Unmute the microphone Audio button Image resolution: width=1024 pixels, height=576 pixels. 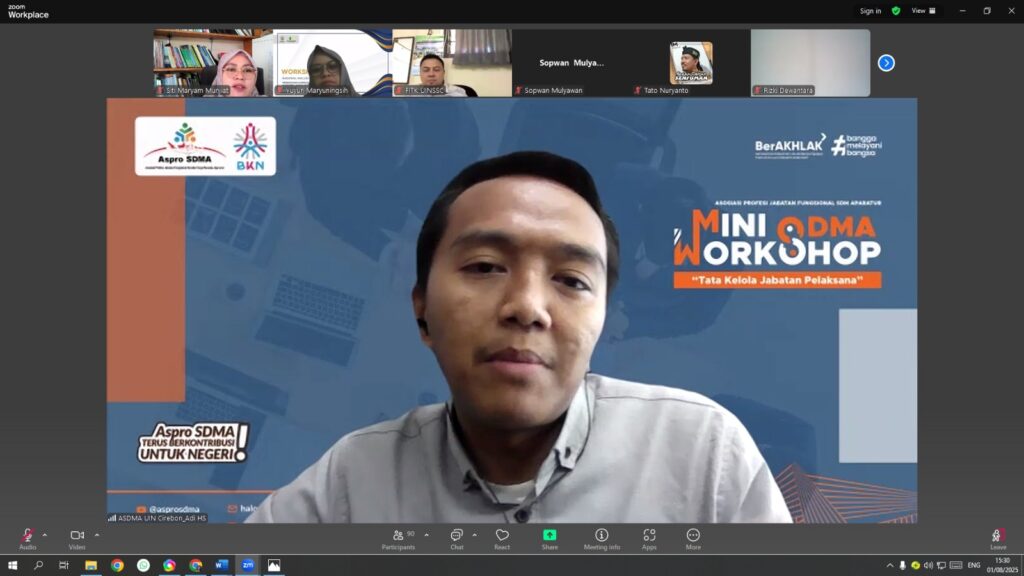tap(27, 539)
